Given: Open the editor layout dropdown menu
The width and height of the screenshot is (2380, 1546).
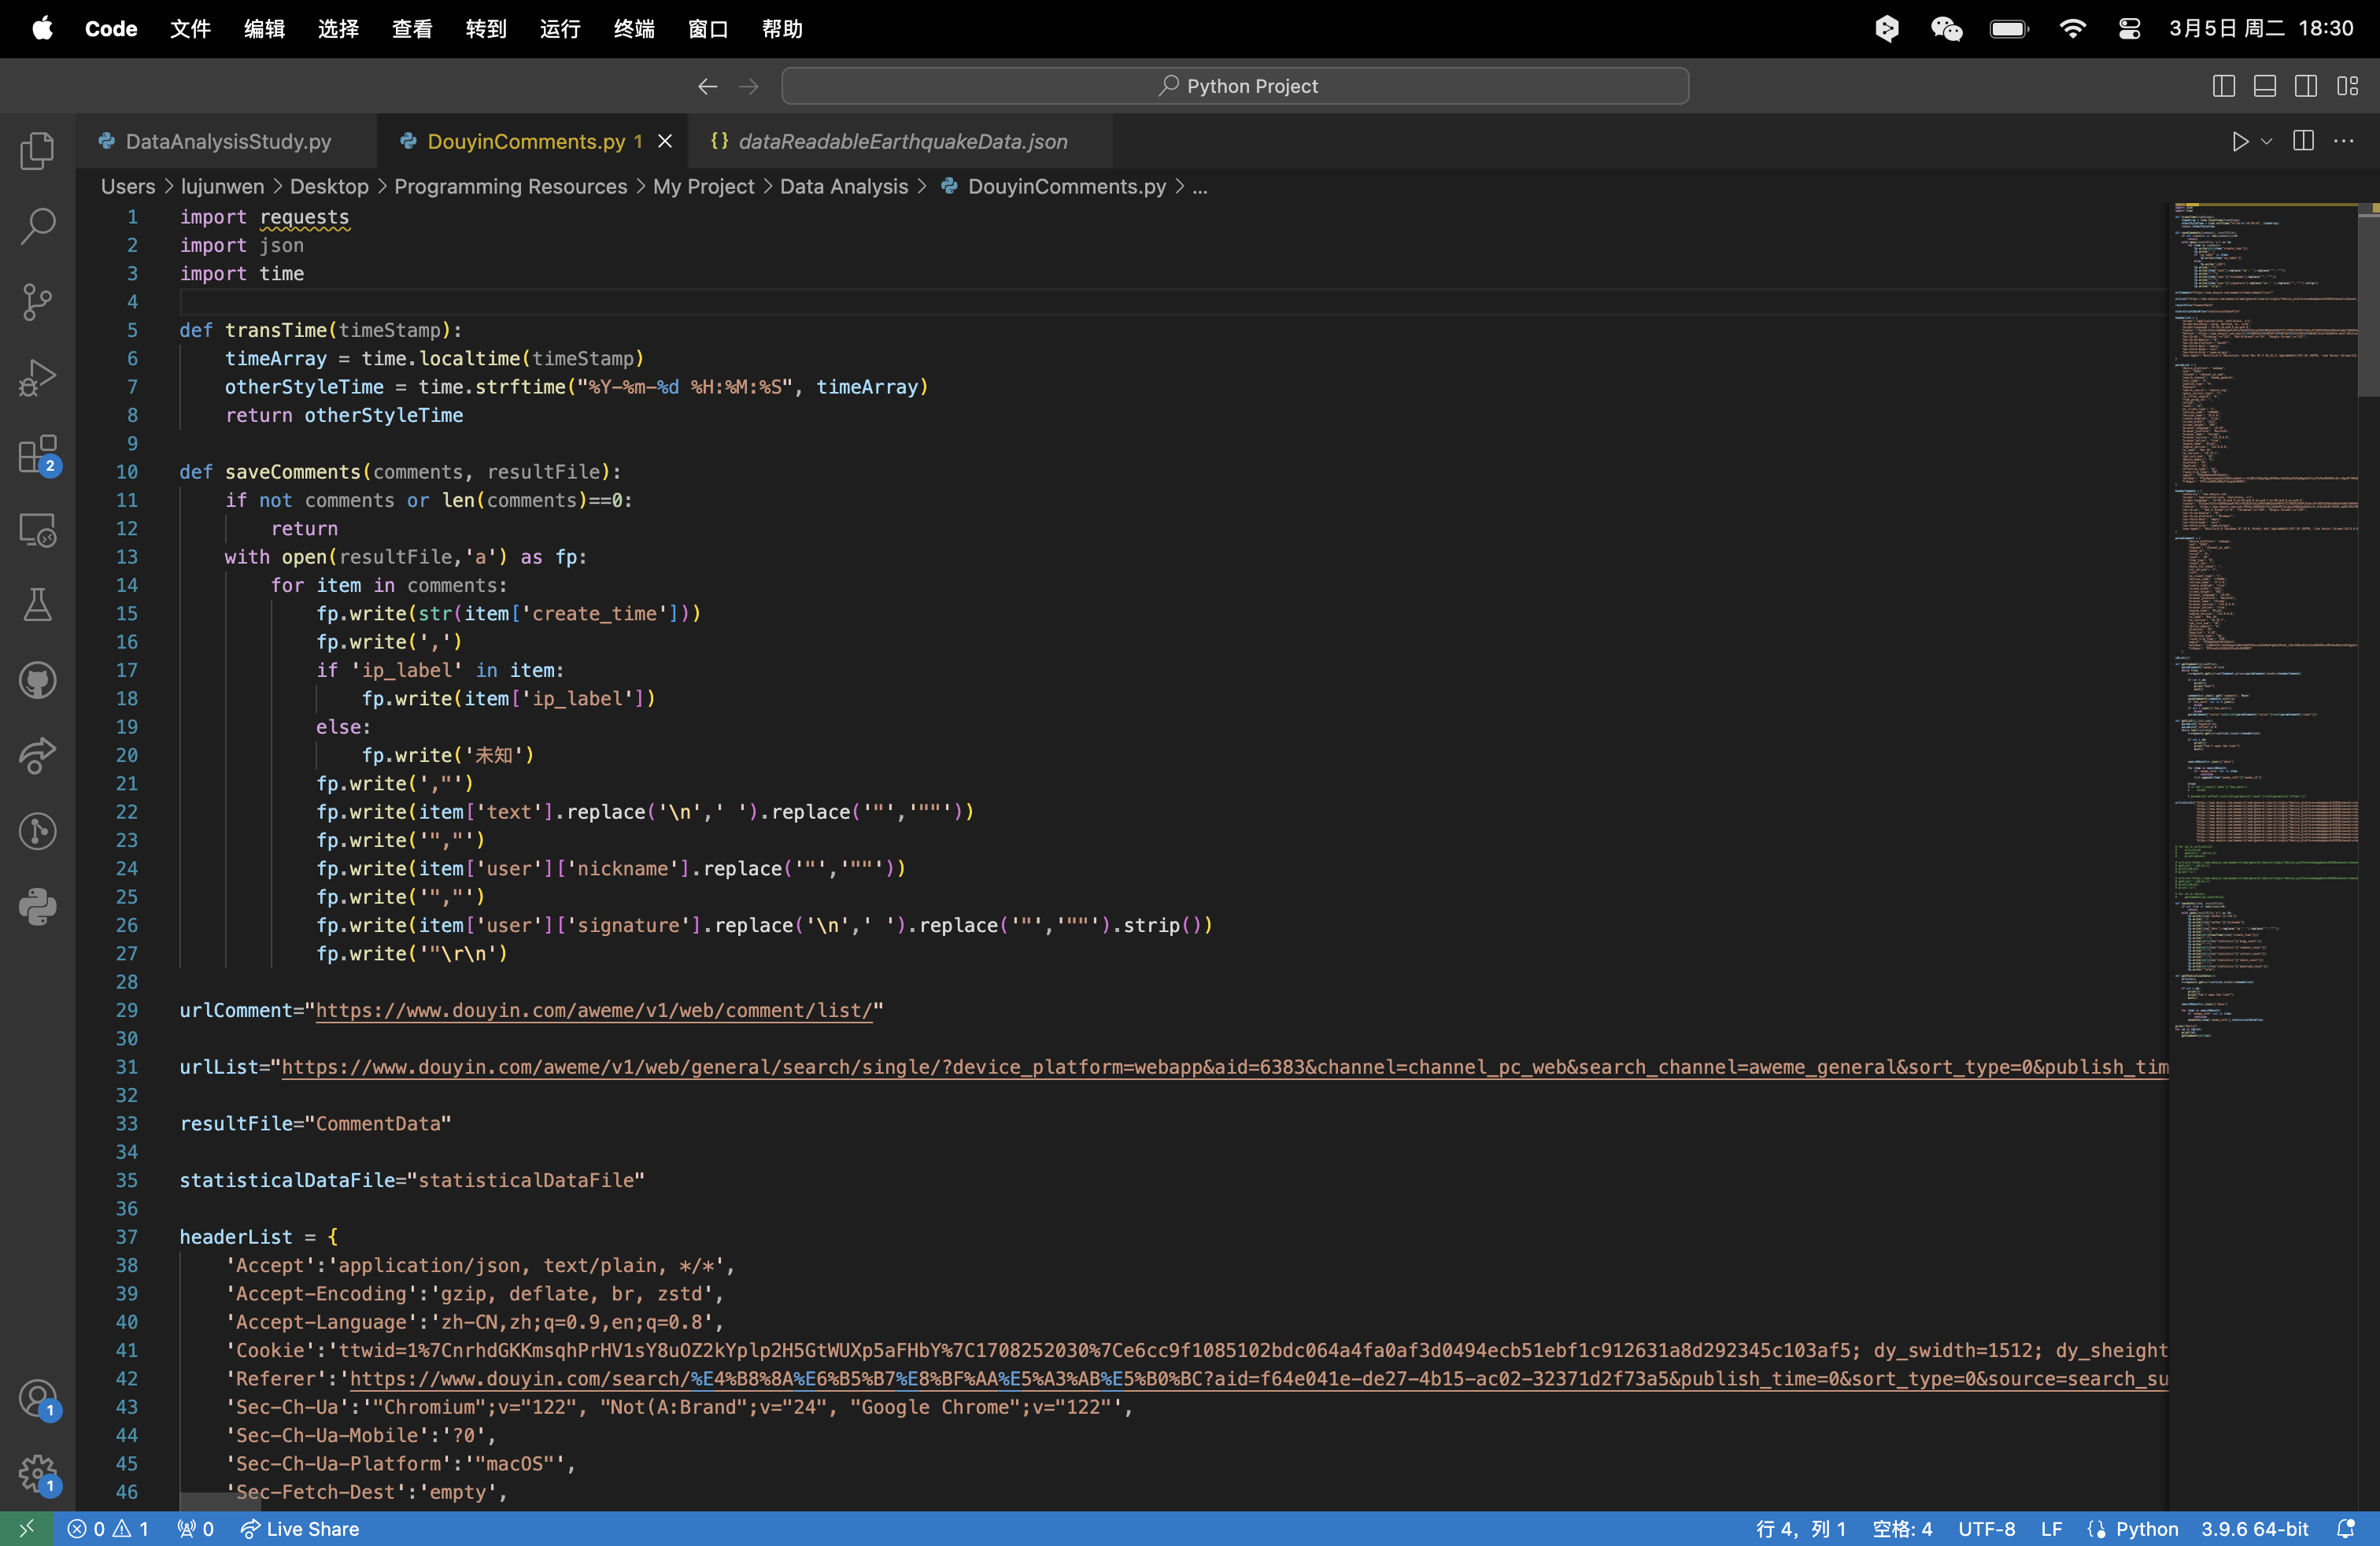Looking at the screenshot, I should point(2351,85).
